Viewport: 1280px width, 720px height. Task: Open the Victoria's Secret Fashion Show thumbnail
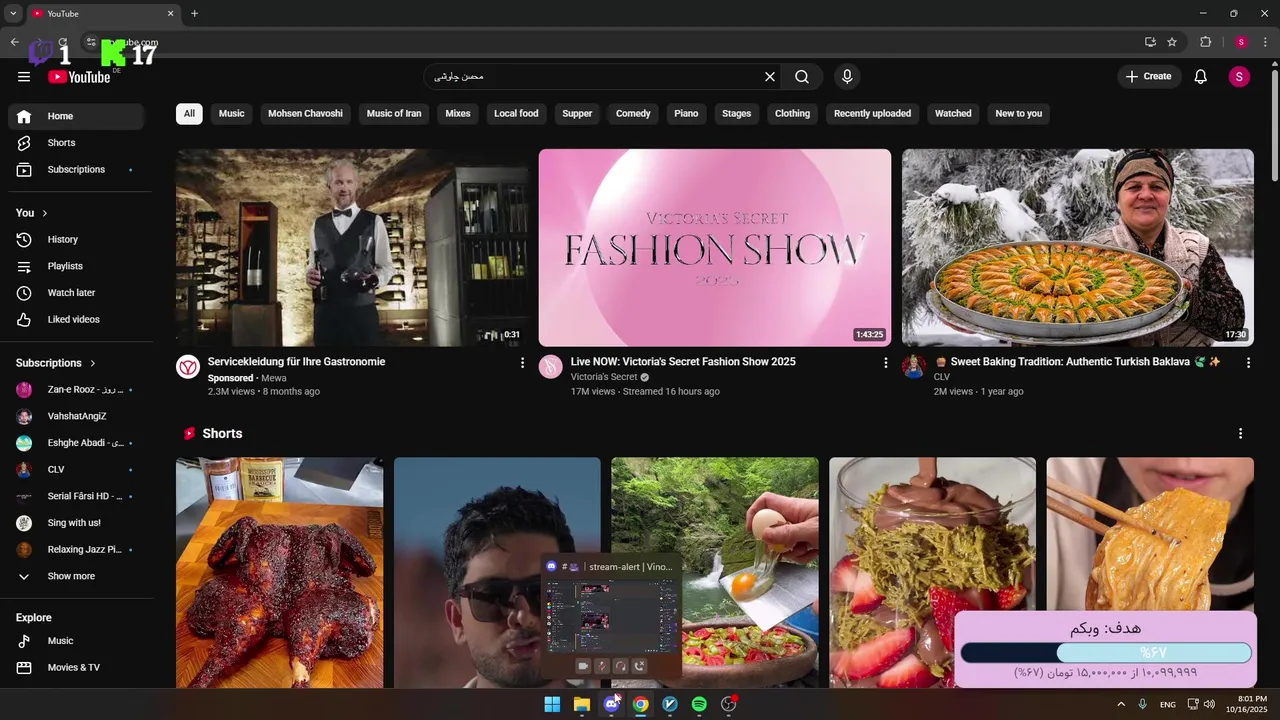coord(715,248)
